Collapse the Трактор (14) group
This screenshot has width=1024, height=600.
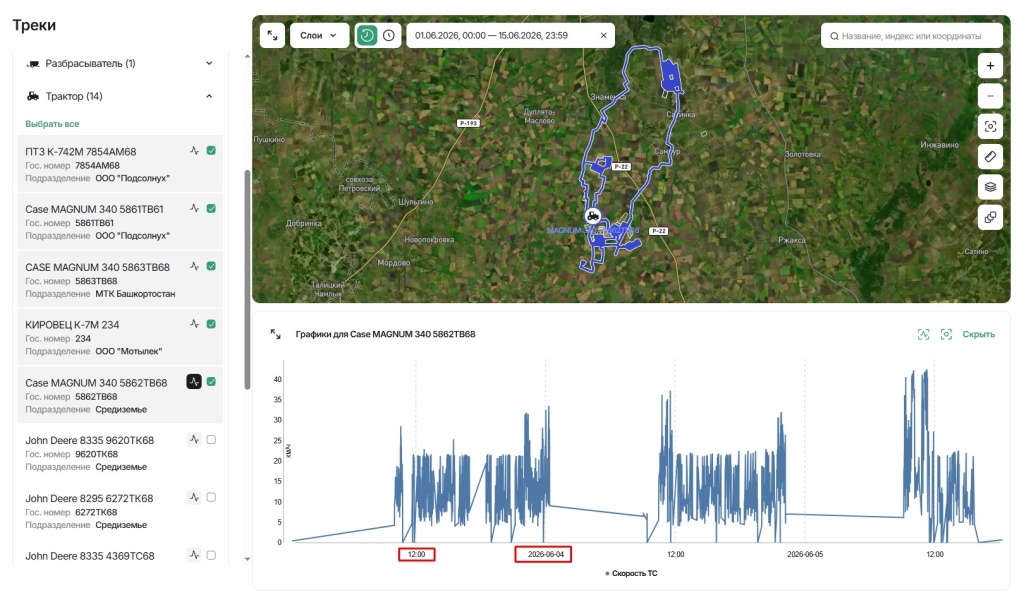pos(120,96)
